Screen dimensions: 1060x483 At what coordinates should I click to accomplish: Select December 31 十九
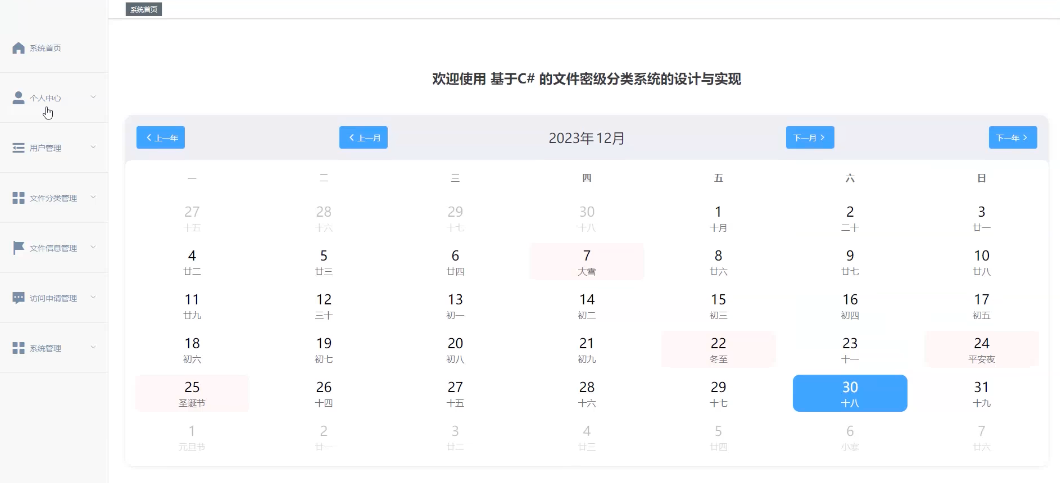point(982,393)
